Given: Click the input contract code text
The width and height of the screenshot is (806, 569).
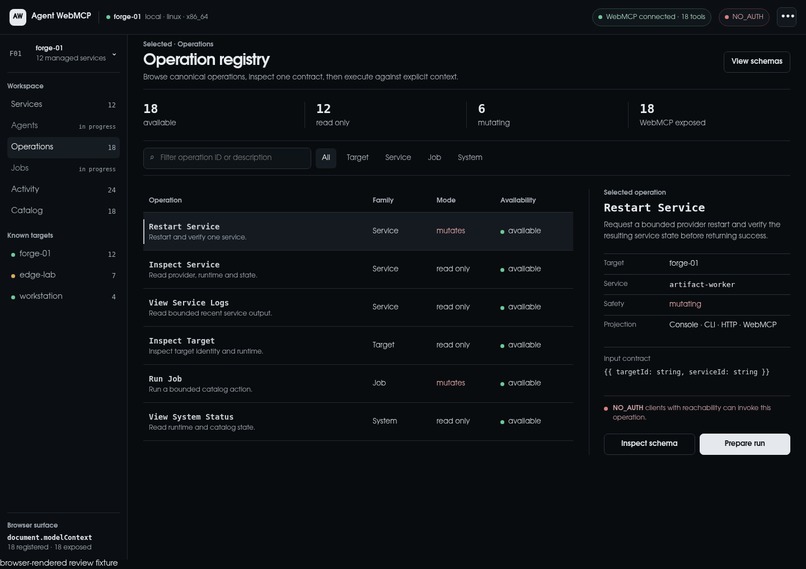Looking at the screenshot, I should (x=686, y=372).
